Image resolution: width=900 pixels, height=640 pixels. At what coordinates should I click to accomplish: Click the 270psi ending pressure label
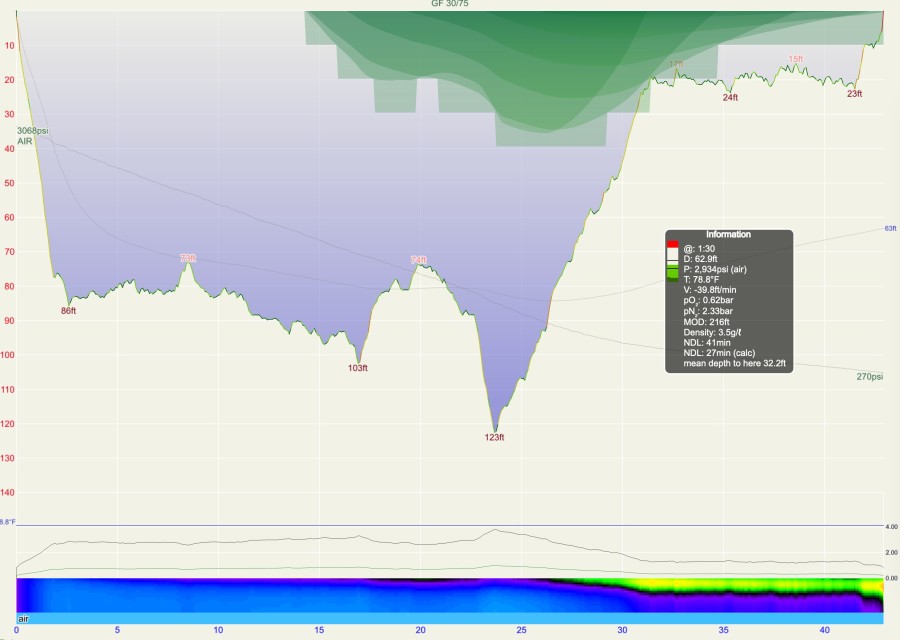(x=869, y=377)
